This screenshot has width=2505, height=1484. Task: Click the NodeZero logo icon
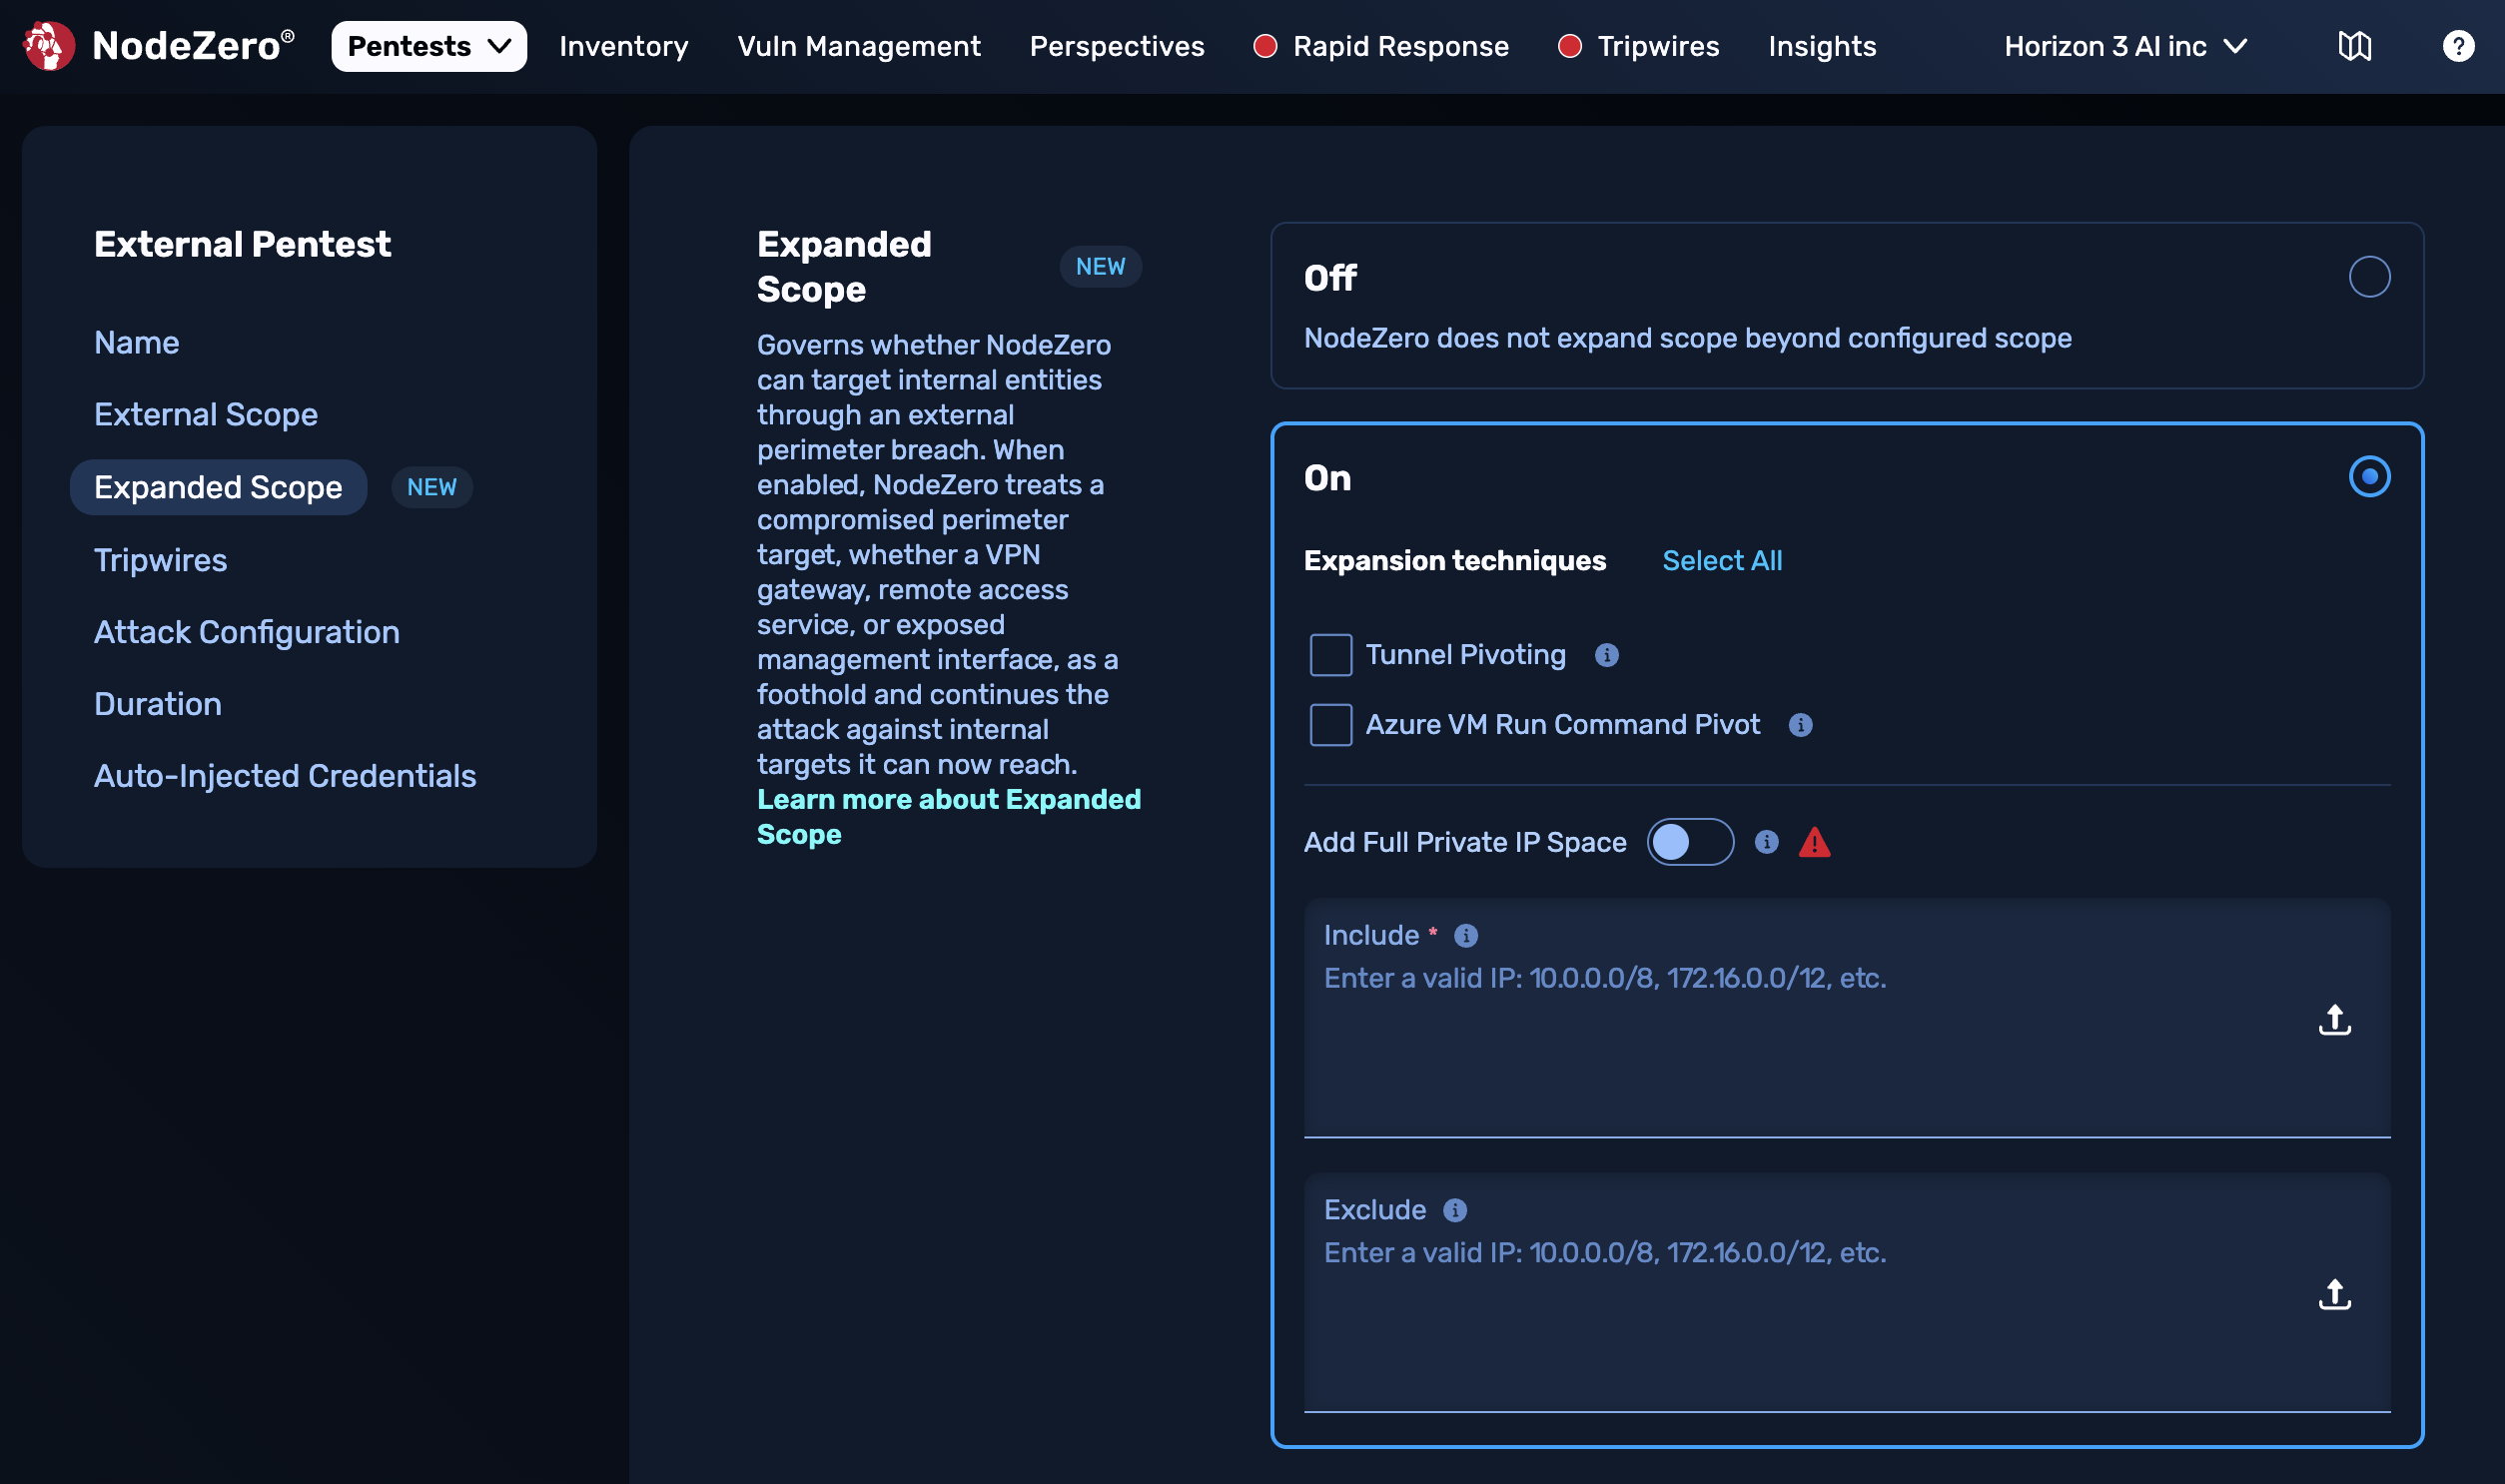48,46
